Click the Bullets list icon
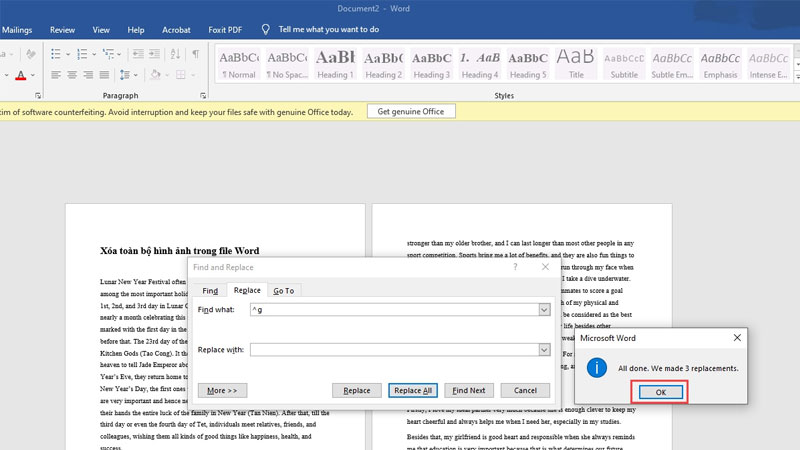 click(x=55, y=54)
